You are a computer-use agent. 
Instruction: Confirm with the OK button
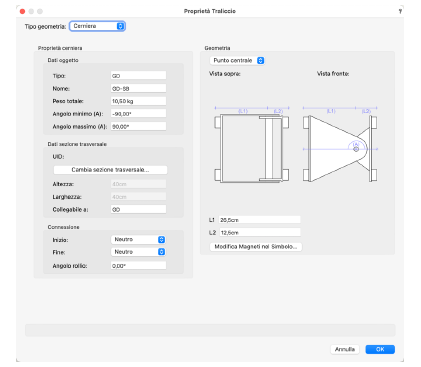click(380, 349)
